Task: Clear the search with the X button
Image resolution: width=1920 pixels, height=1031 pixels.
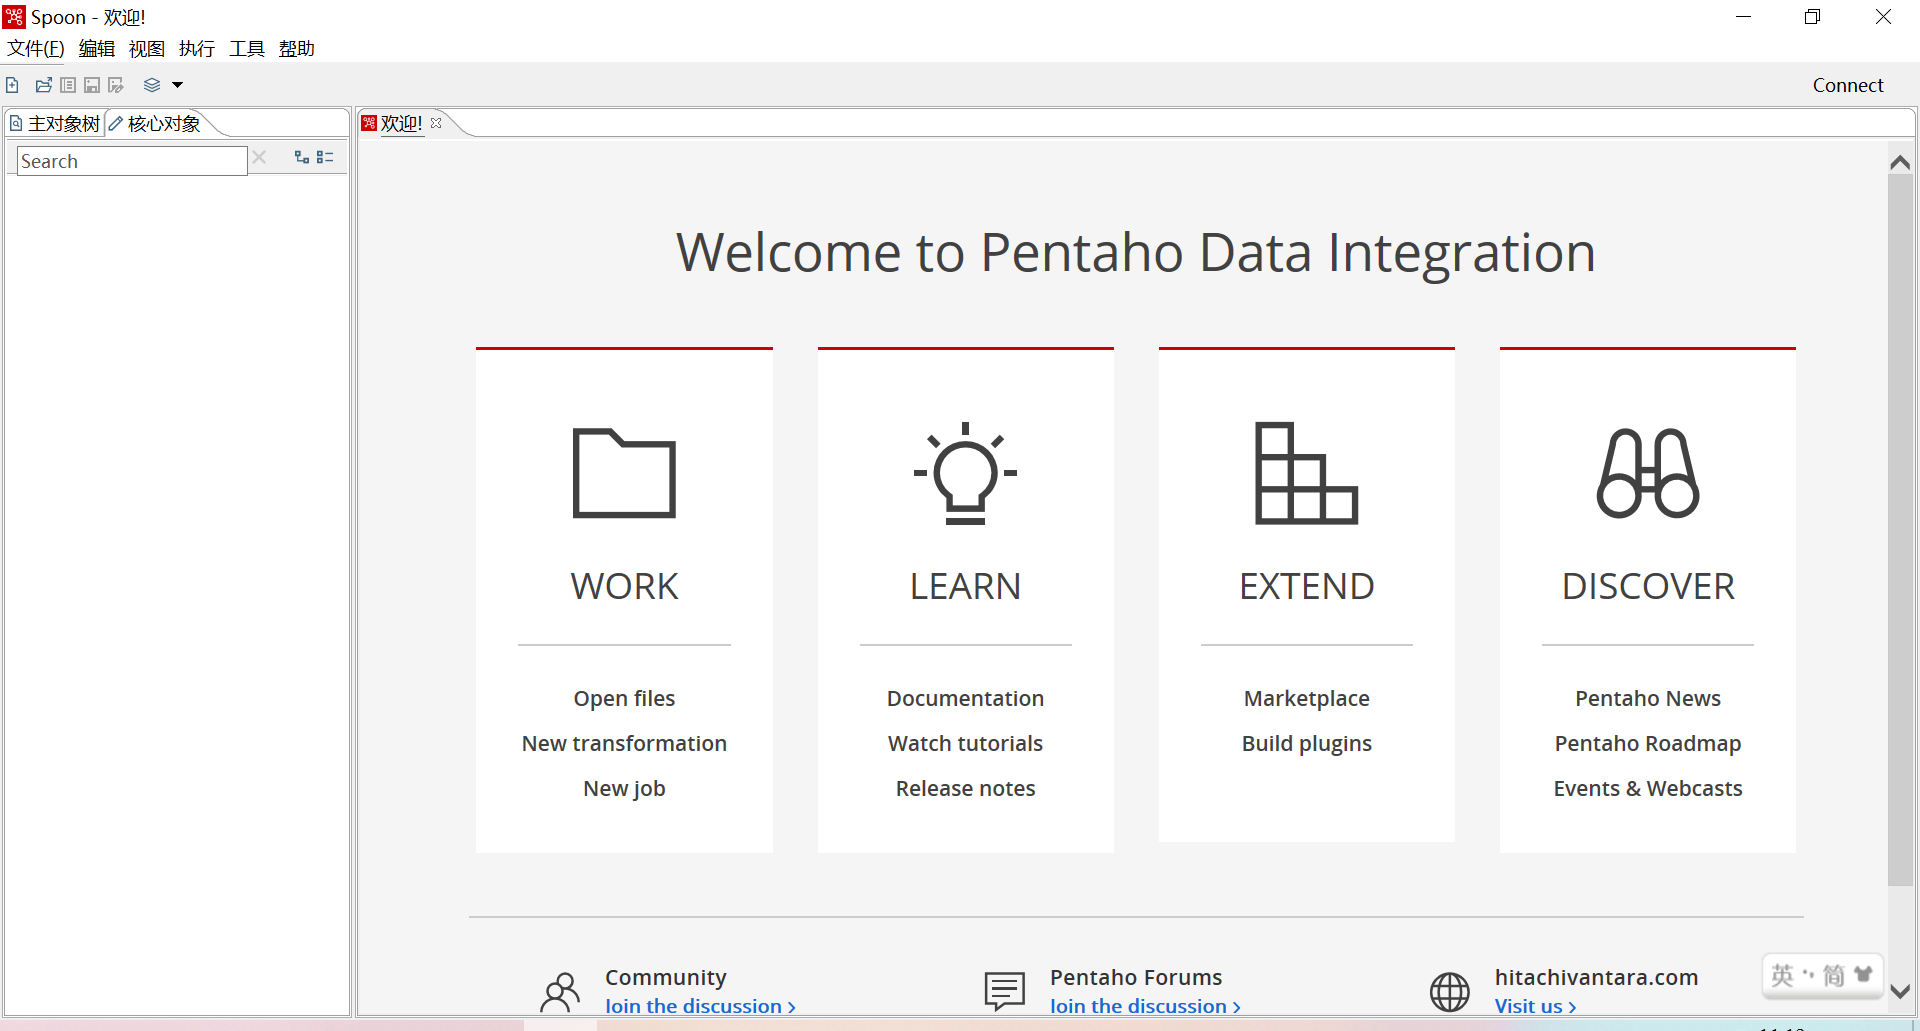Action: tap(259, 157)
